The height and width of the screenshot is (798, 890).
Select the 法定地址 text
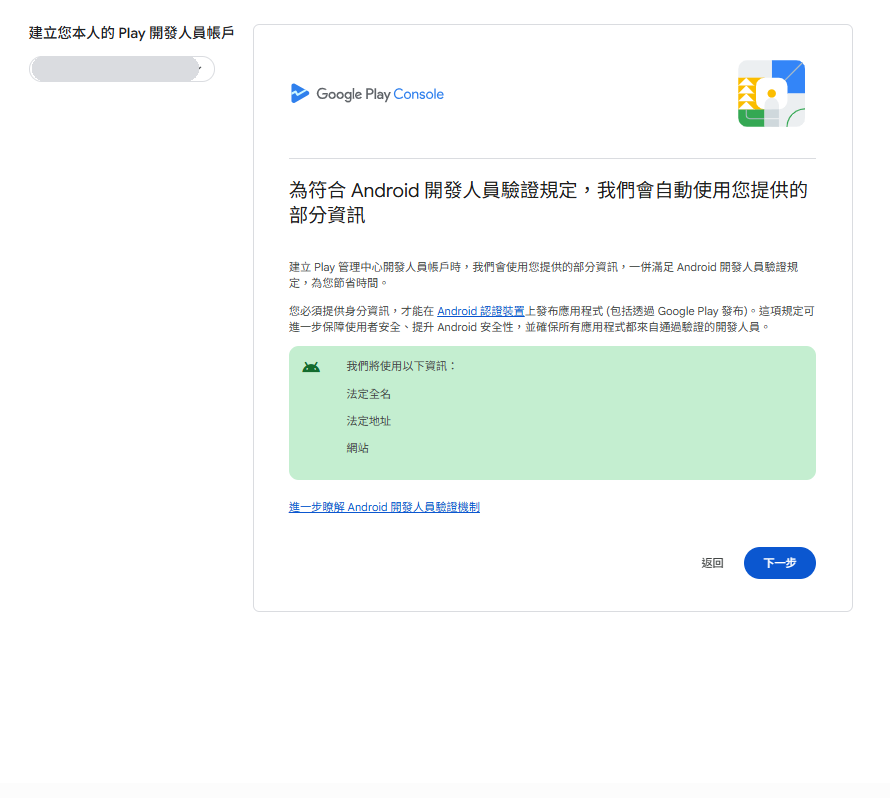point(368,421)
